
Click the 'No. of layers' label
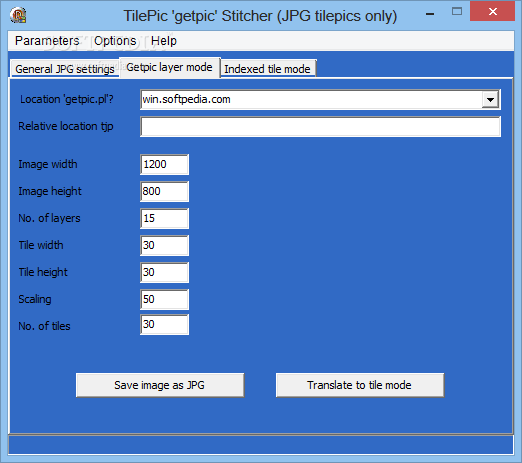49,218
